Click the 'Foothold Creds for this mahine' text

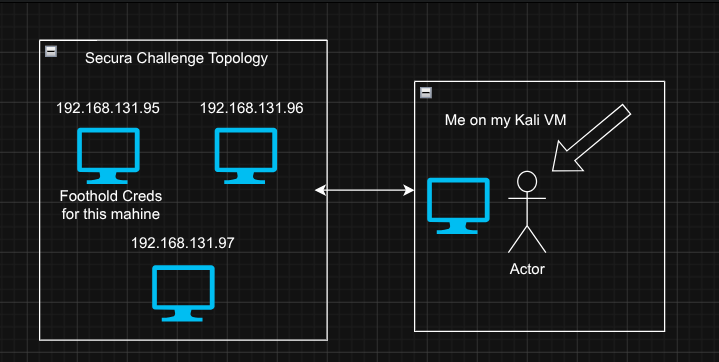coord(111,205)
